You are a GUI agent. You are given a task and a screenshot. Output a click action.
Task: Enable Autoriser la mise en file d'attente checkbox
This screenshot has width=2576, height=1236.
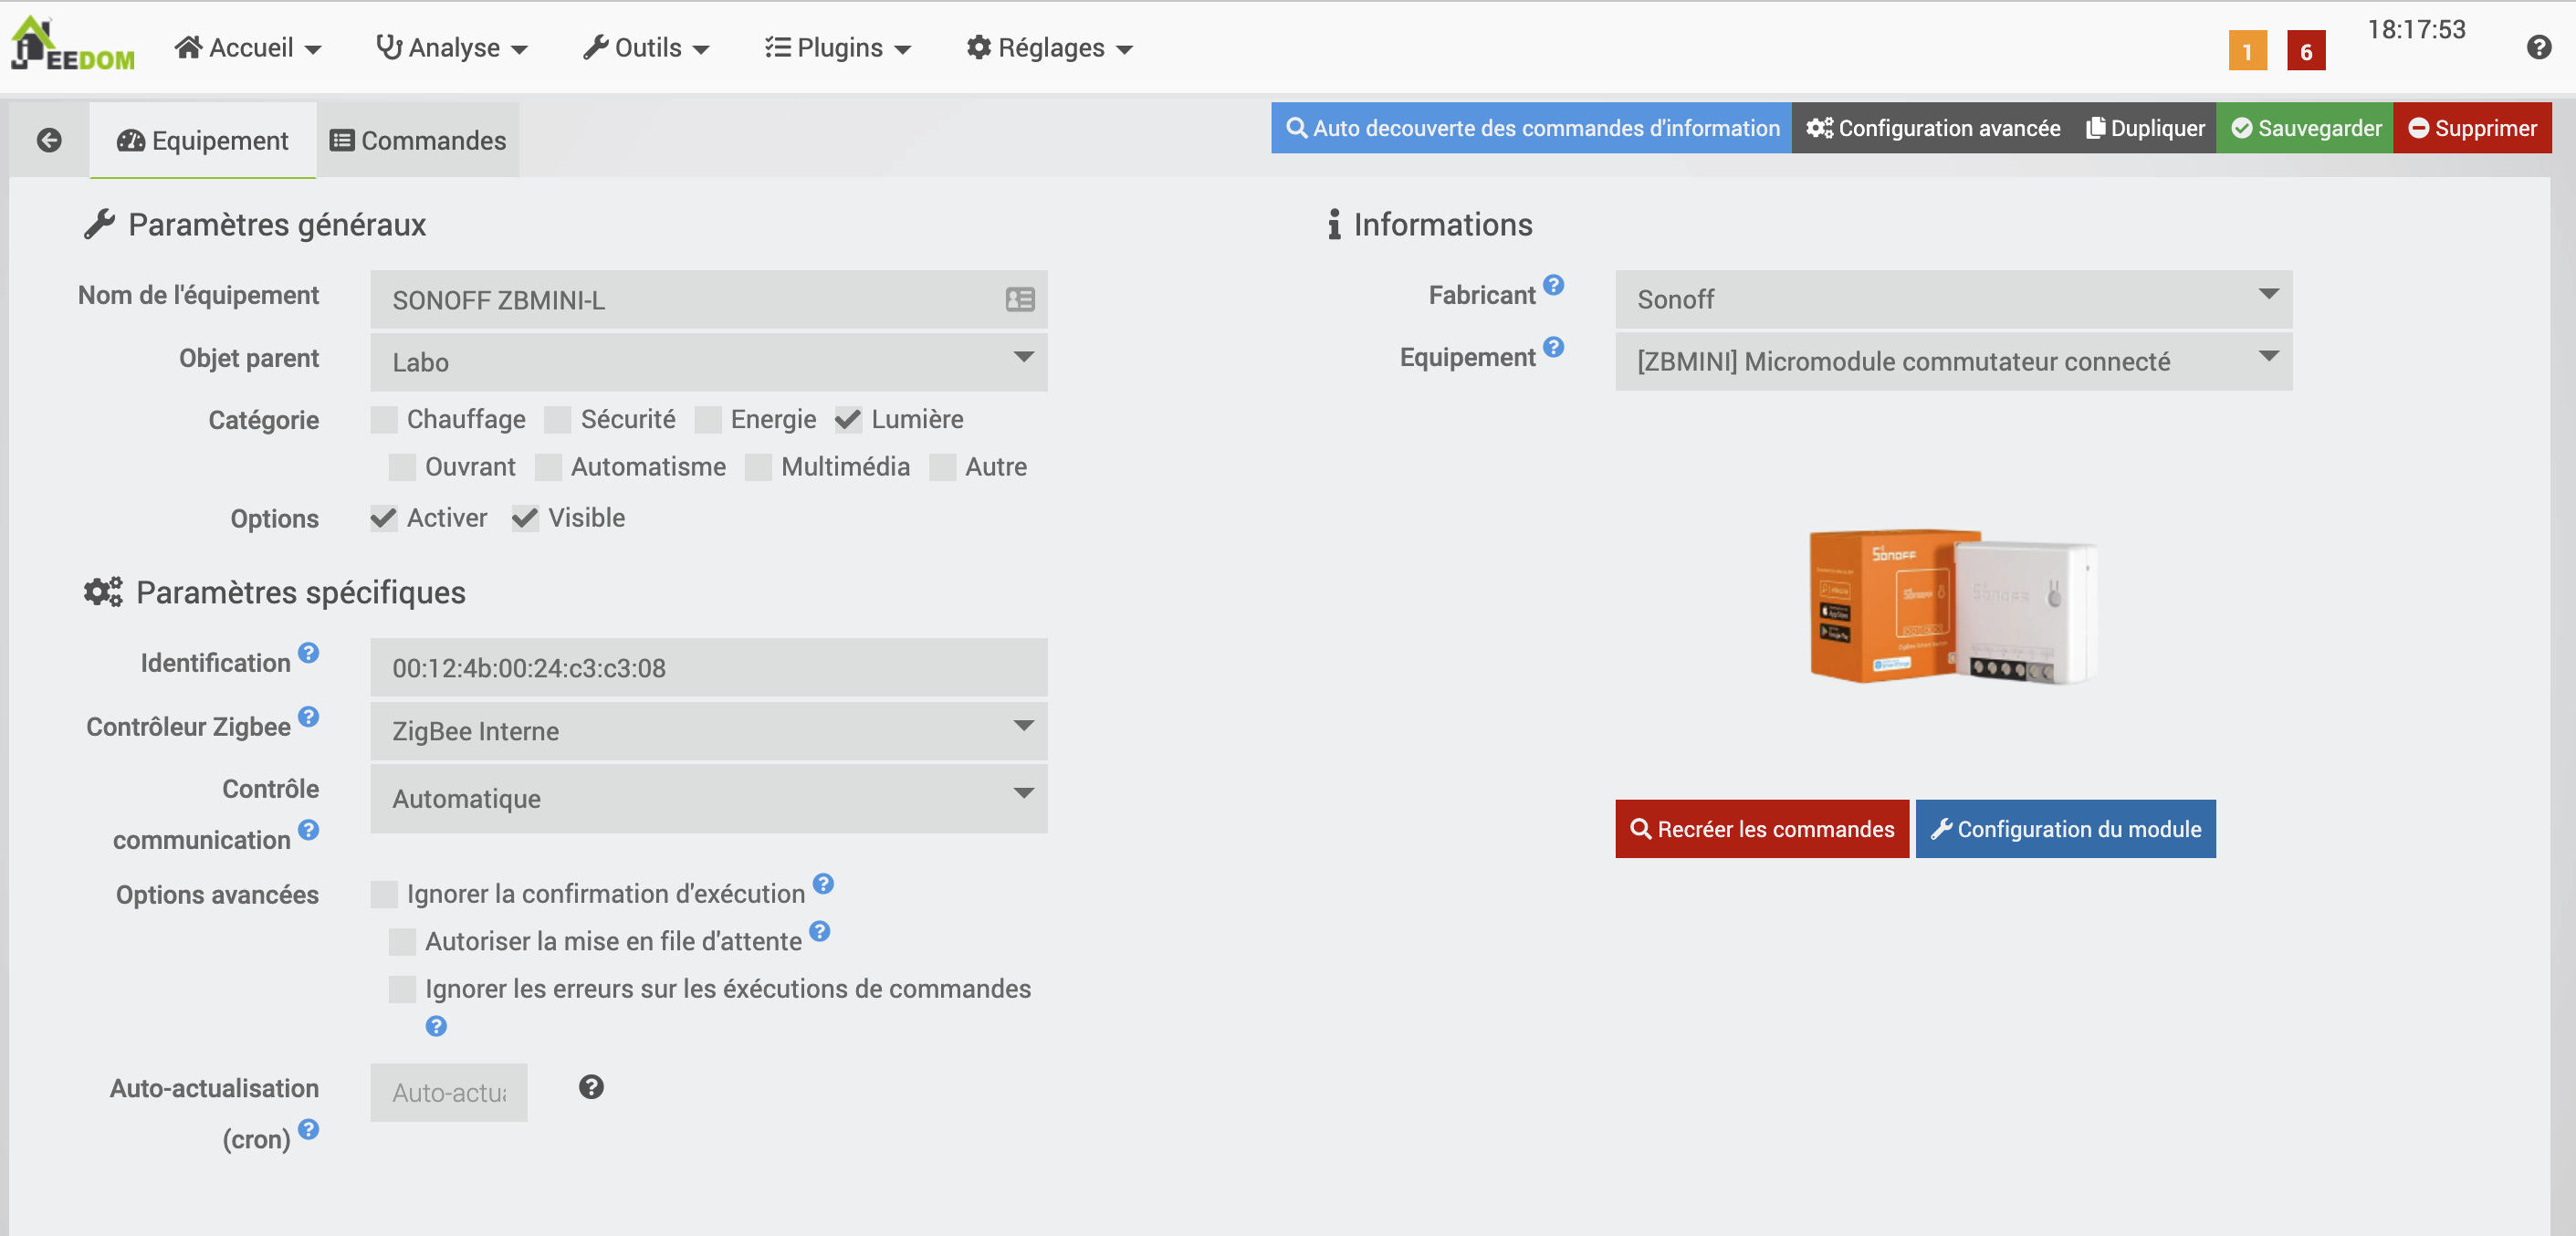(402, 942)
